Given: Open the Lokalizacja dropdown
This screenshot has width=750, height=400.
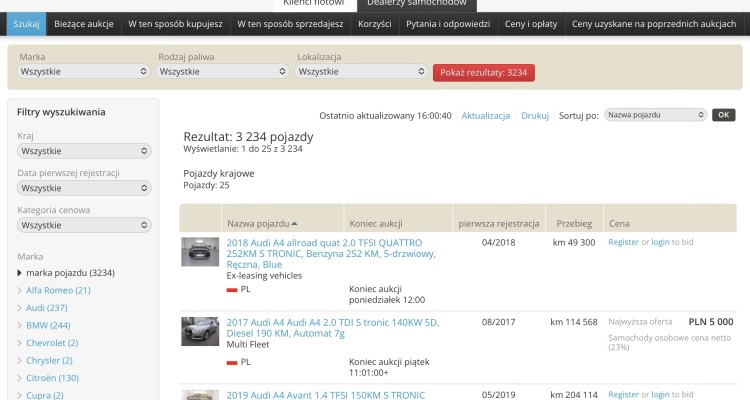Looking at the screenshot, I should 361,72.
